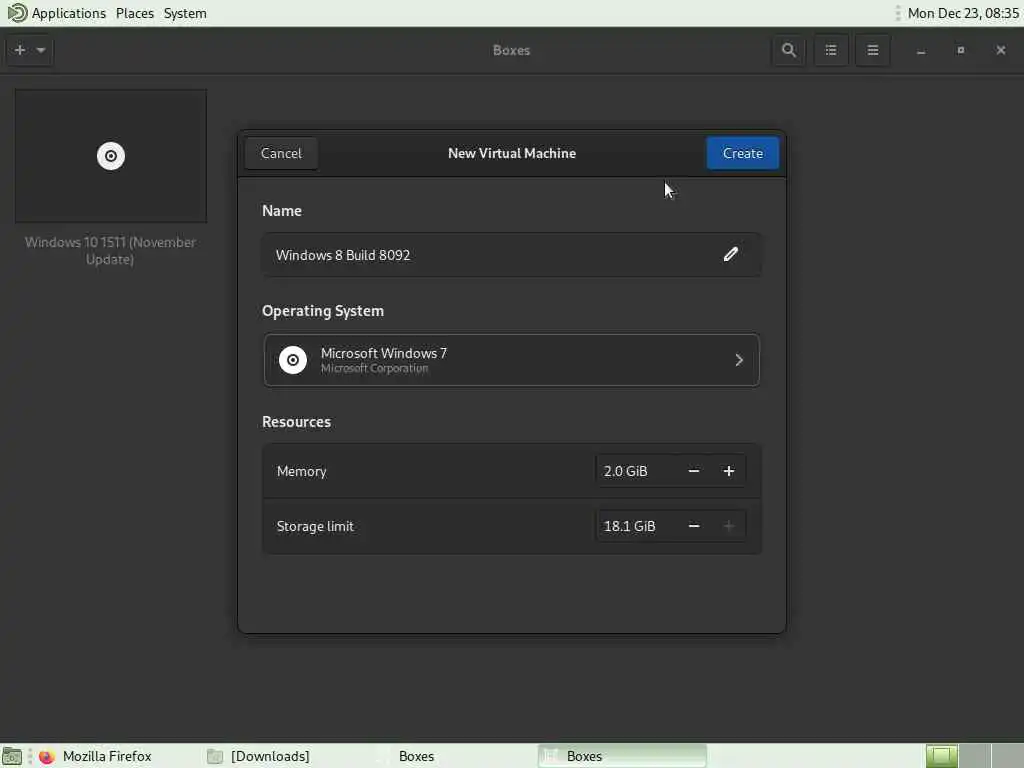The width and height of the screenshot is (1024, 768).
Task: Click the Resources section heading
Action: point(296,422)
